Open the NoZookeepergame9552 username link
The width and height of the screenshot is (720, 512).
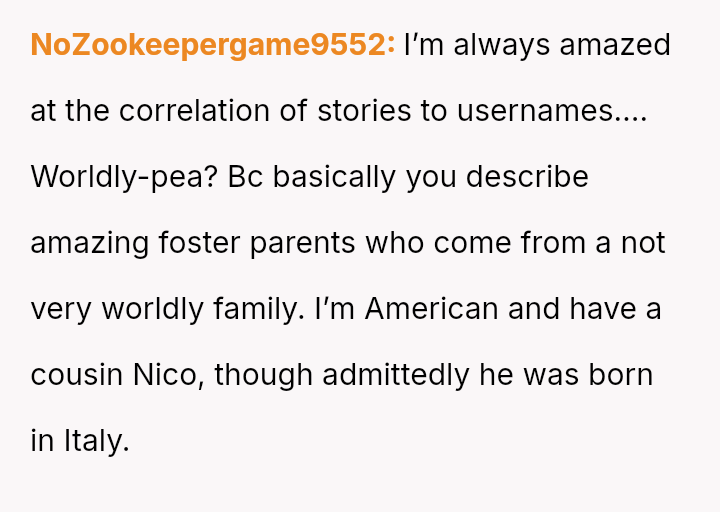pyautogui.click(x=212, y=46)
